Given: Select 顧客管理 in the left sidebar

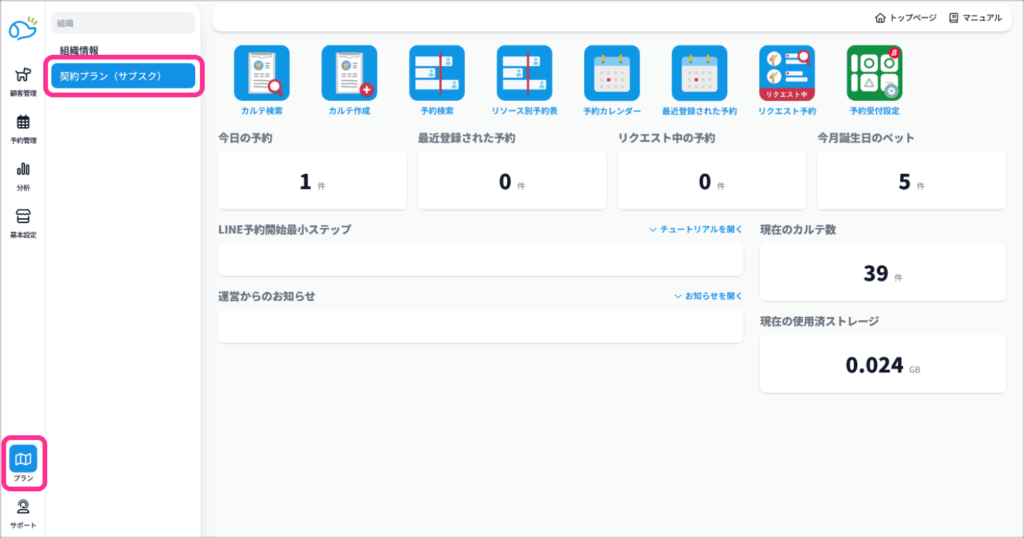Looking at the screenshot, I should tap(23, 80).
